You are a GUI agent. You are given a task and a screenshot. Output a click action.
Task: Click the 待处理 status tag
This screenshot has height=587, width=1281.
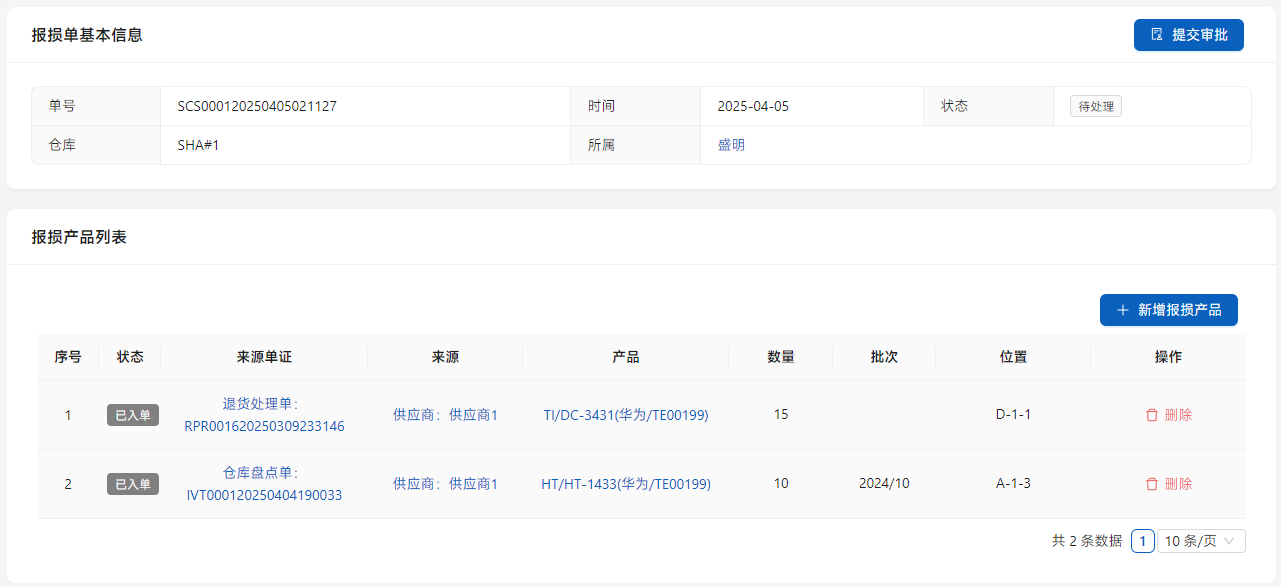coord(1095,106)
